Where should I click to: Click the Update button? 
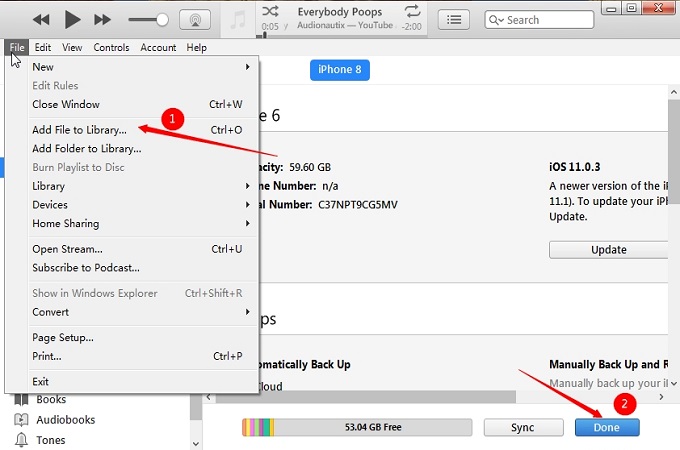click(x=608, y=250)
